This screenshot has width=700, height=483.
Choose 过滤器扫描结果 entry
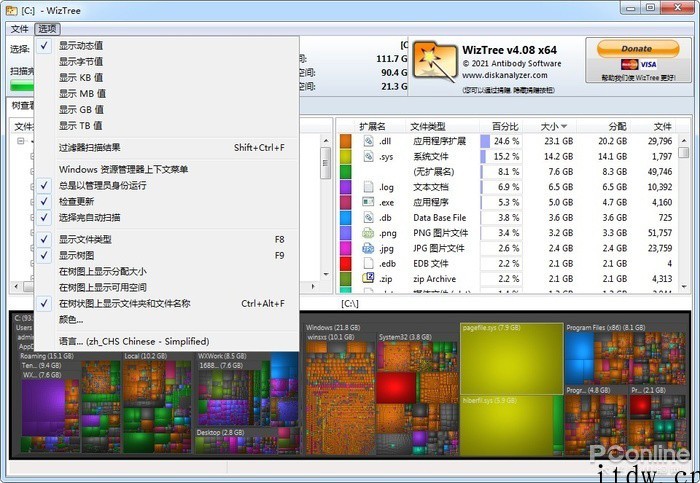(166, 148)
